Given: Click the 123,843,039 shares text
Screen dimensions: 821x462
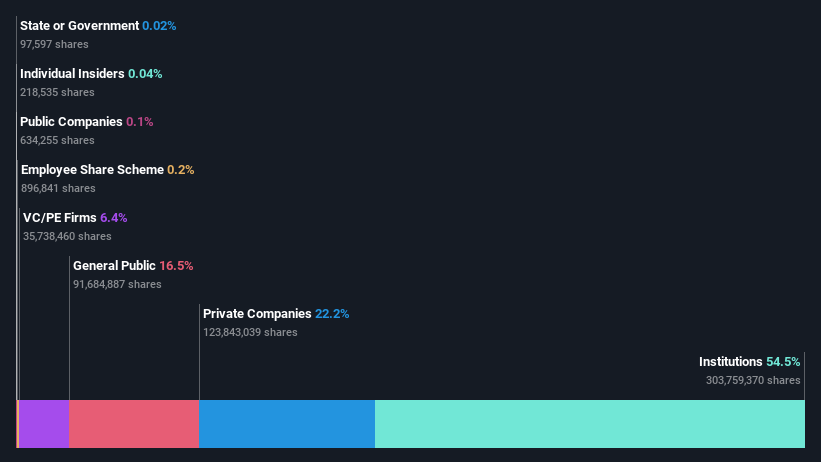Looking at the screenshot, I should (250, 332).
